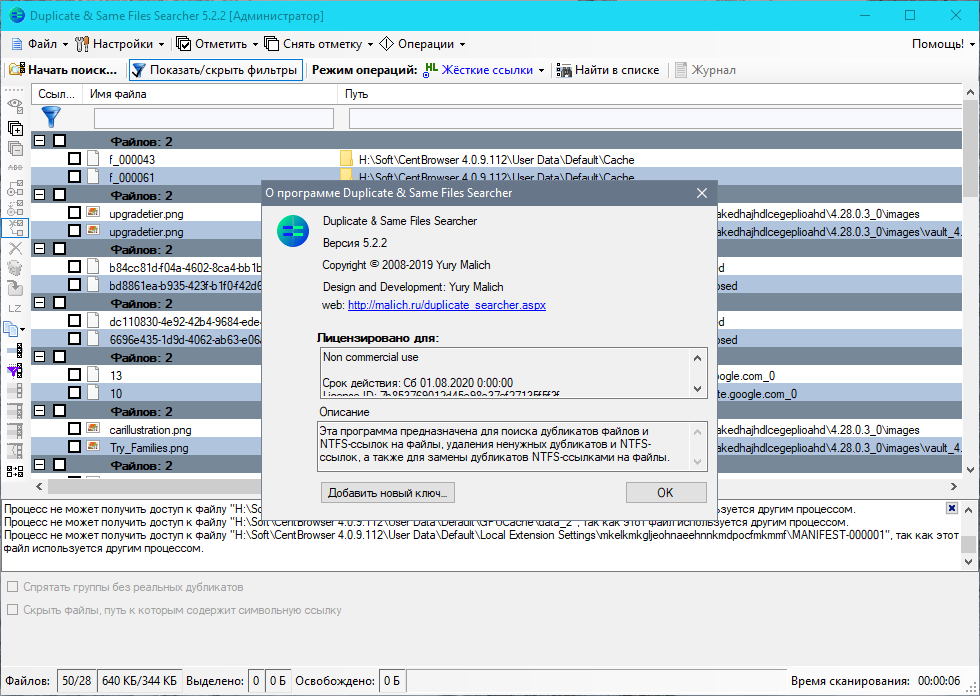Tick the checkbox for f_000061
Viewport: 980px width, 696px height.
pyautogui.click(x=74, y=177)
